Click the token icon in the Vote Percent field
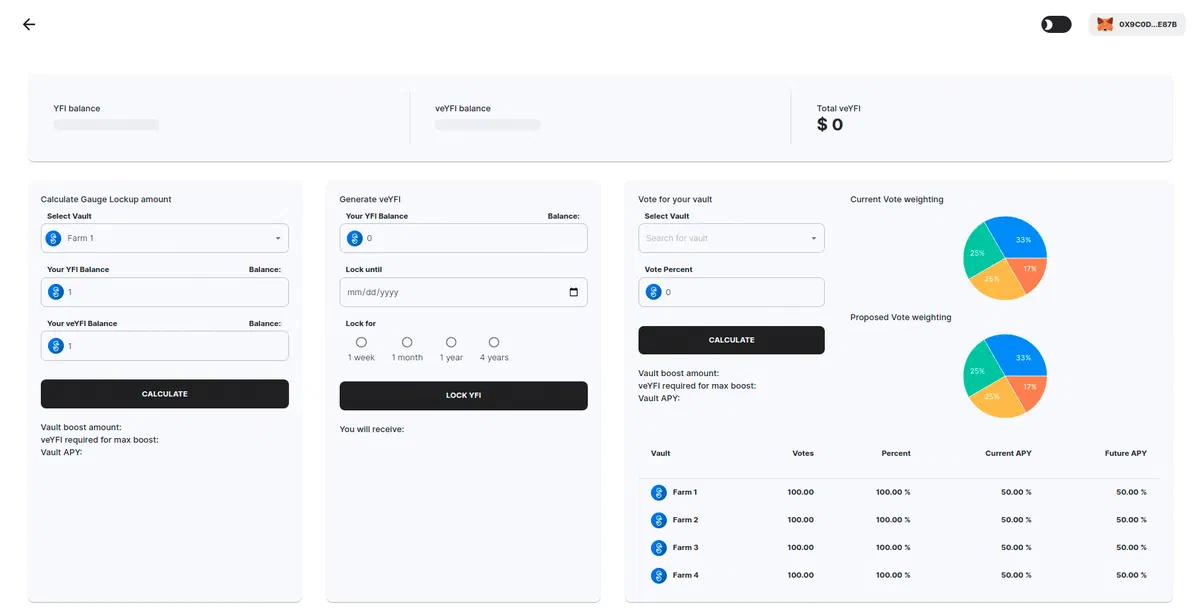Screen dimensions: 1200x608 point(654,292)
